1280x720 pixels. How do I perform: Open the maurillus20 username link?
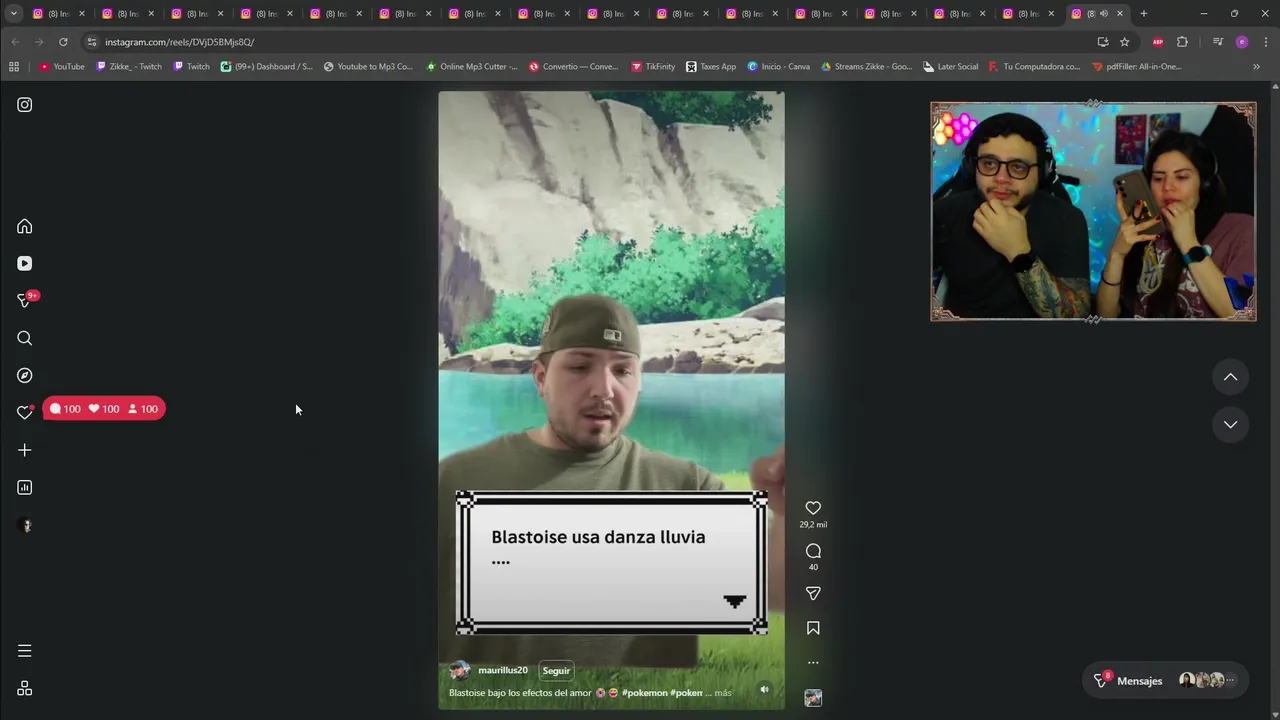[x=503, y=671]
